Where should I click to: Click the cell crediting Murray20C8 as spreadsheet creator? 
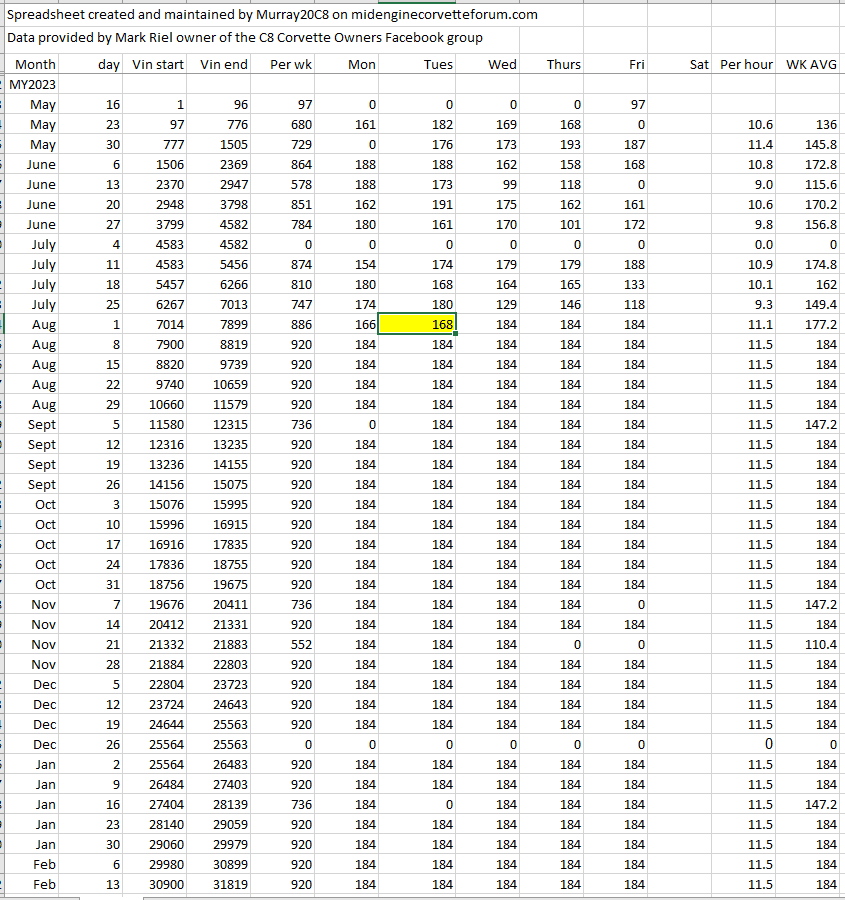(x=272, y=14)
